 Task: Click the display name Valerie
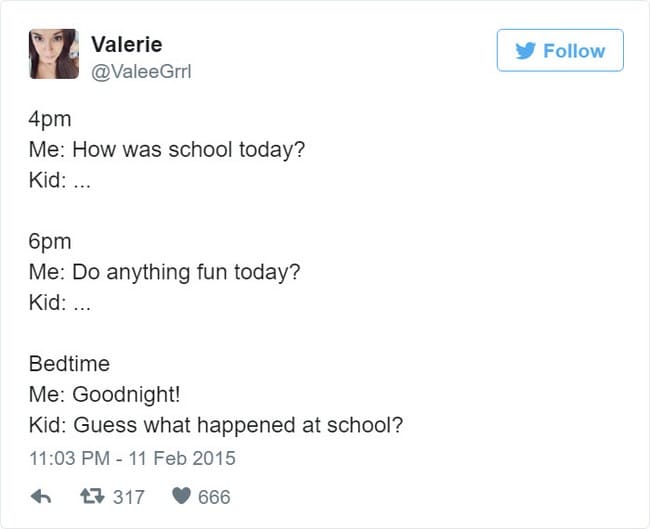pos(126,44)
